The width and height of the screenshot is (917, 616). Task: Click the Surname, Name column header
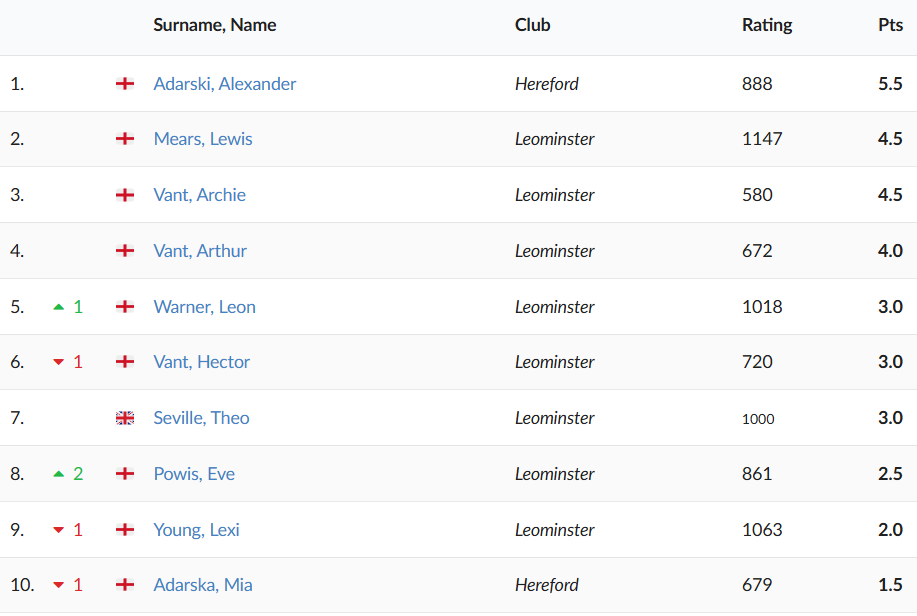click(215, 25)
